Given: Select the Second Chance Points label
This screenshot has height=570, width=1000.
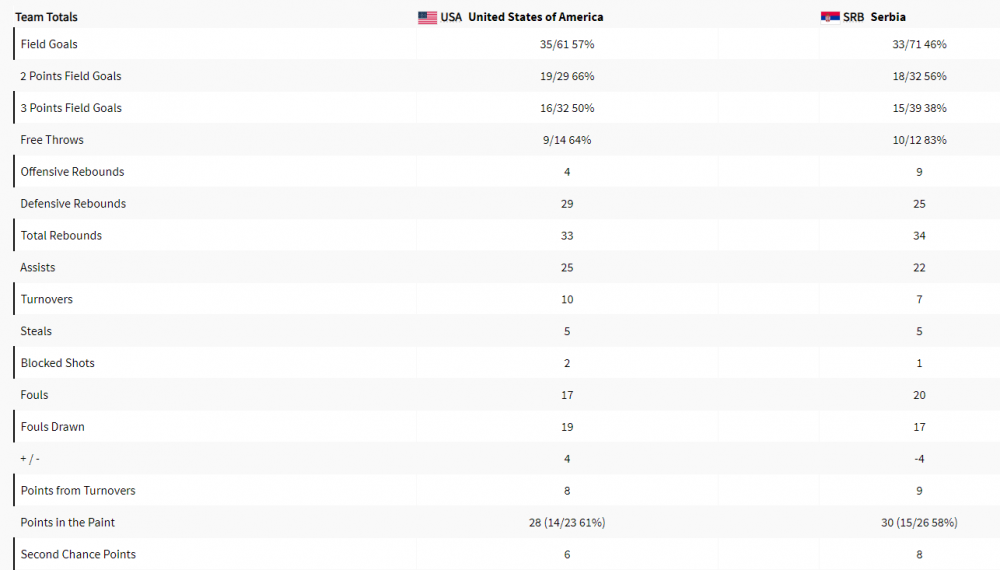Looking at the screenshot, I should (78, 555).
